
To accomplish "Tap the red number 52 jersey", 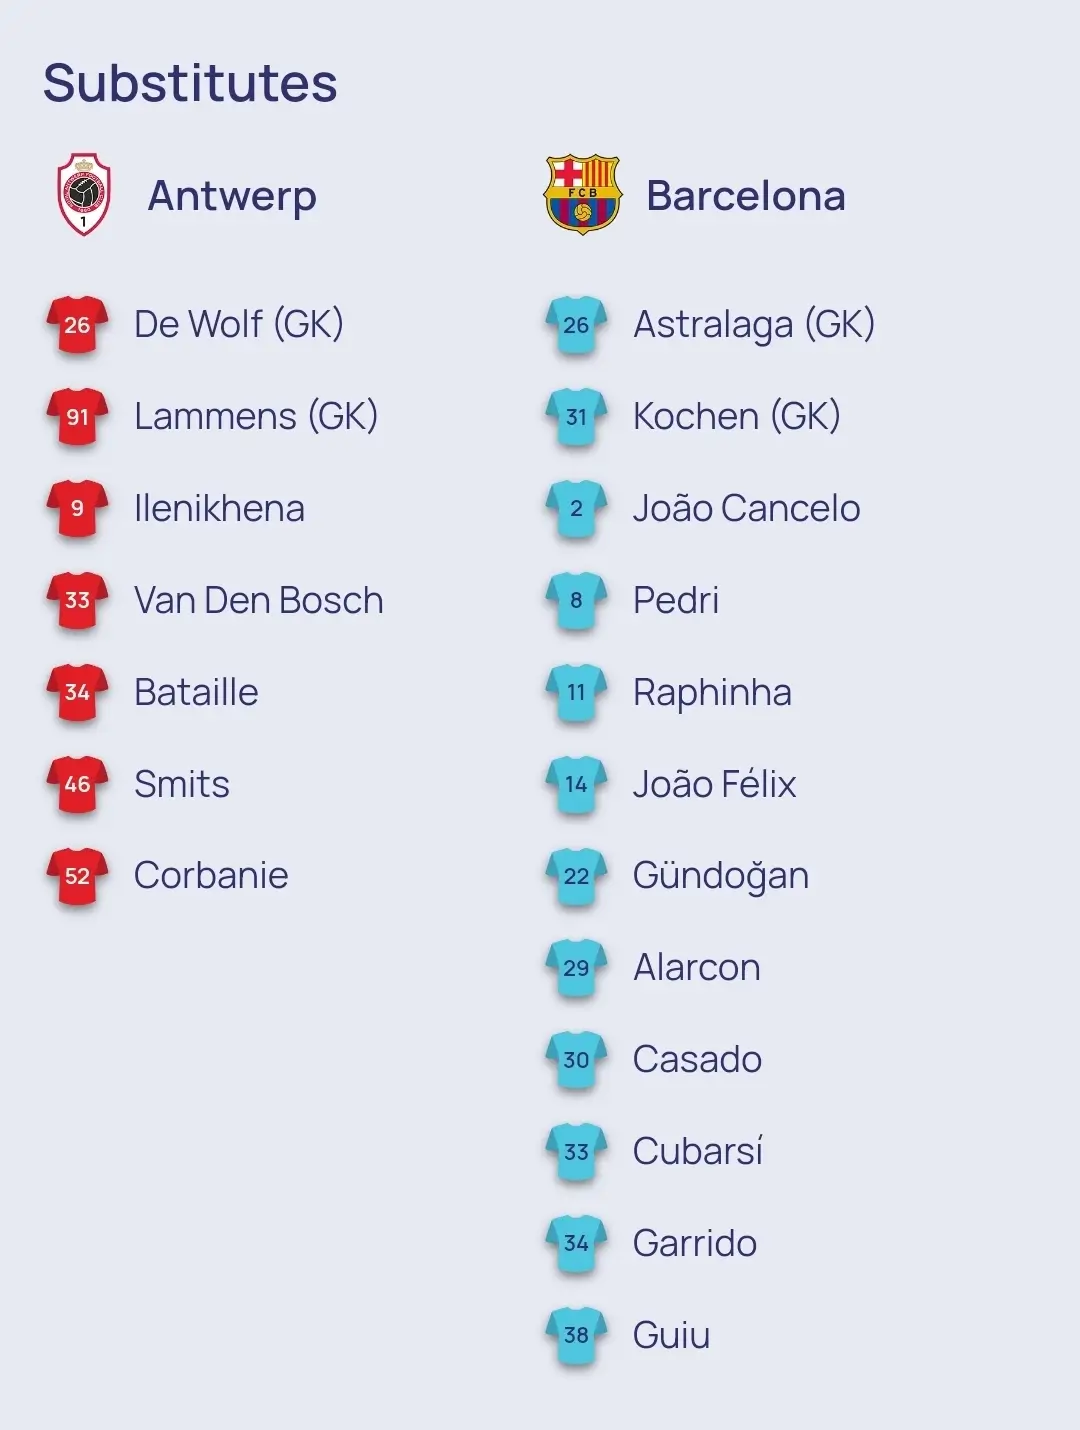I will pos(77,876).
